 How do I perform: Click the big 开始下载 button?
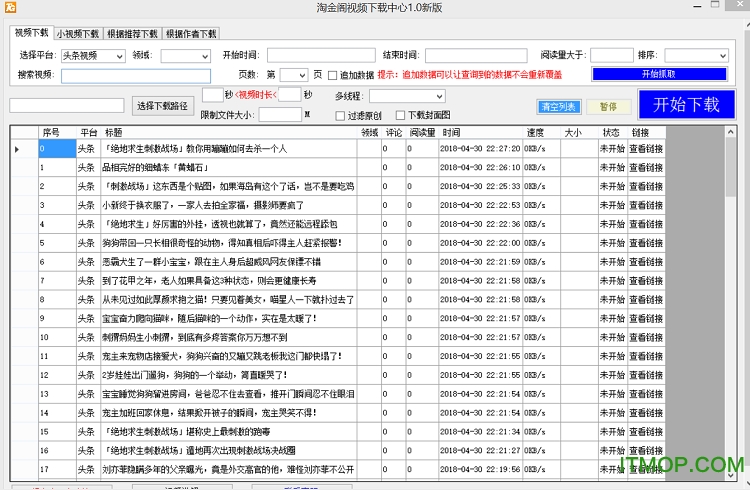(686, 104)
